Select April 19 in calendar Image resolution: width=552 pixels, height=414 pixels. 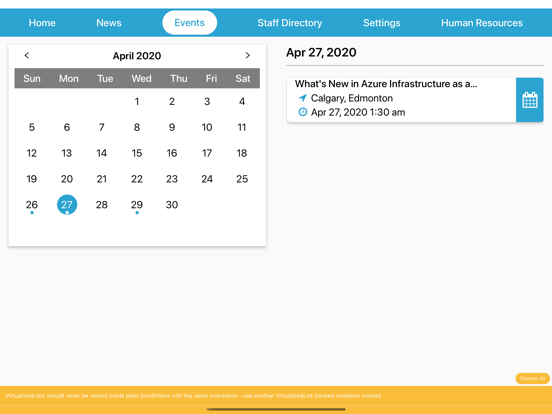32,179
